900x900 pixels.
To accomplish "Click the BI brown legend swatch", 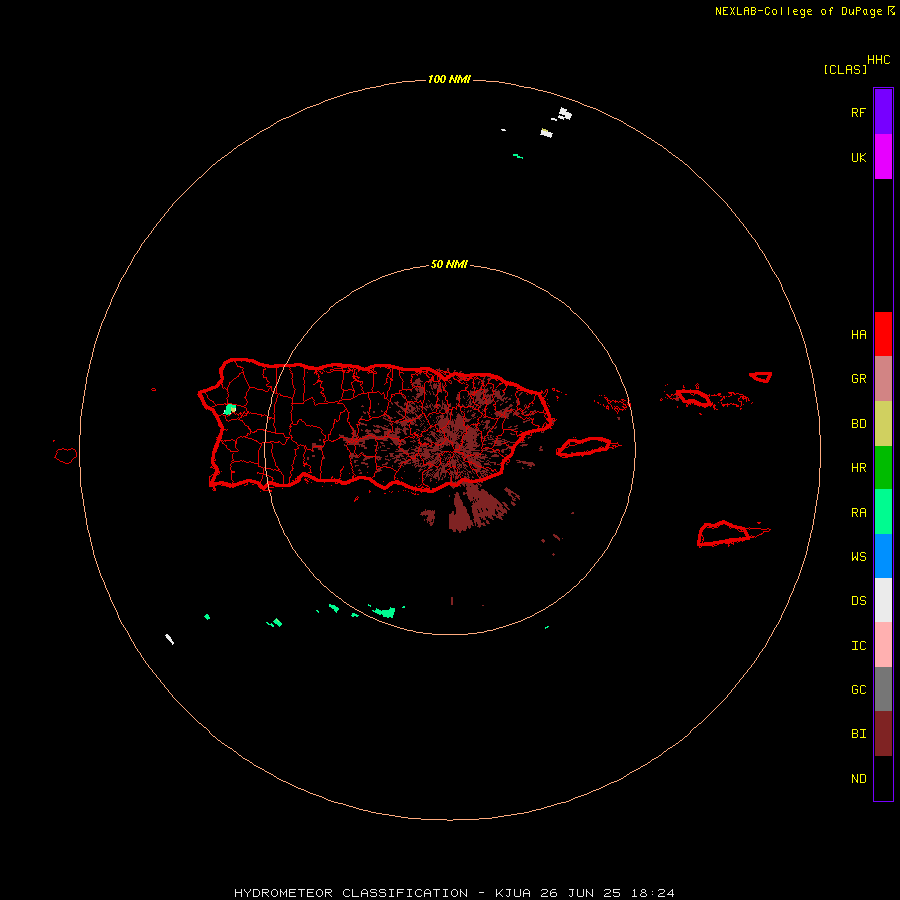I will click(883, 734).
